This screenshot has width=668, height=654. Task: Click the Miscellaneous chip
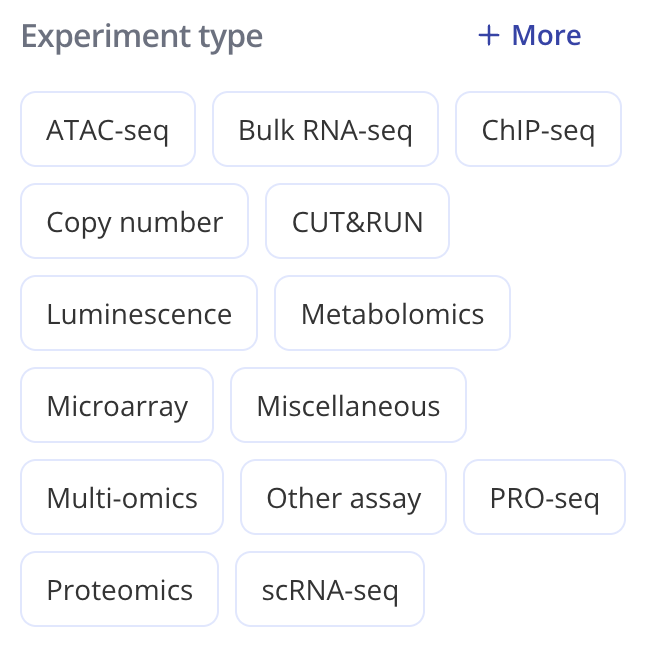coord(348,406)
